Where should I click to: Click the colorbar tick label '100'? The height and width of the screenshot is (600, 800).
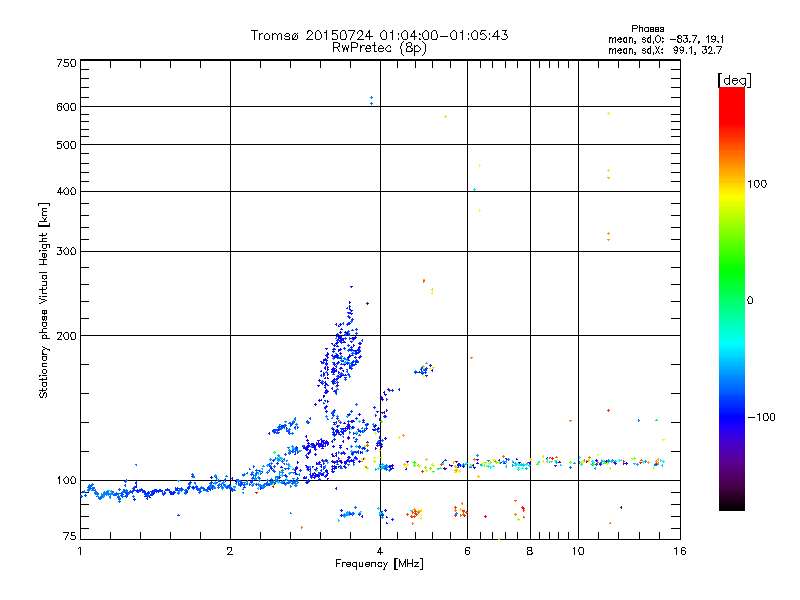tap(757, 184)
